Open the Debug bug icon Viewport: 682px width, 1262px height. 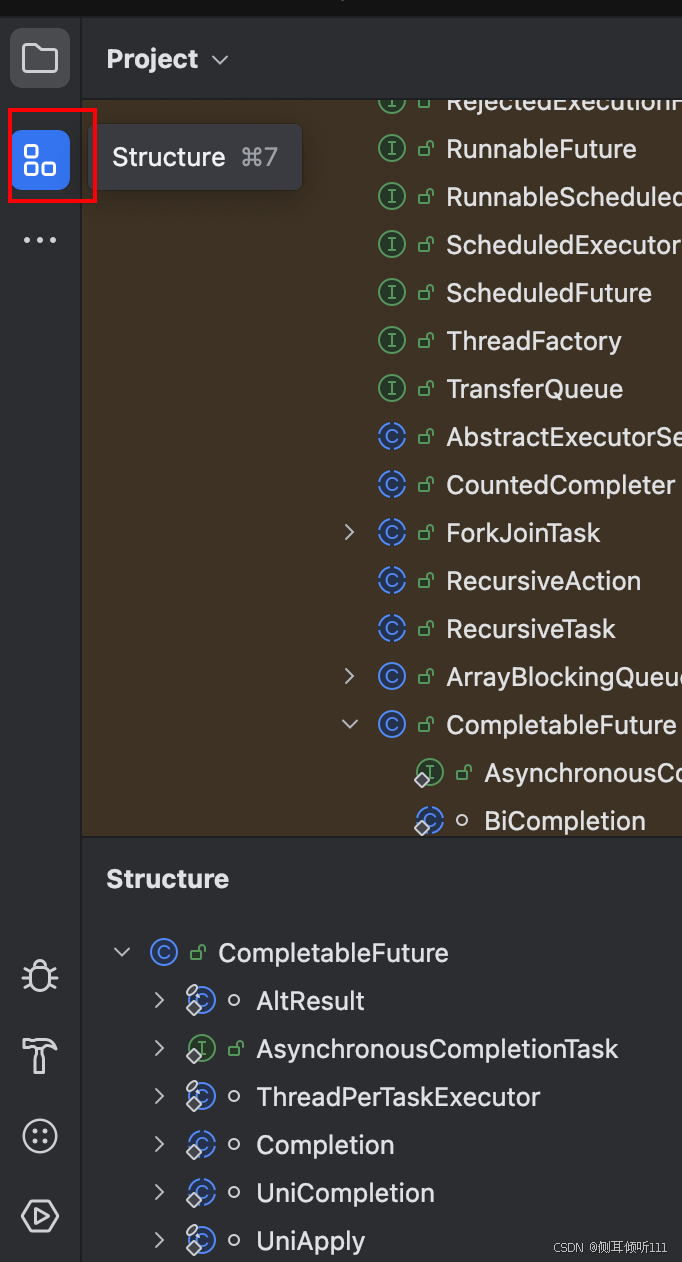coord(40,976)
